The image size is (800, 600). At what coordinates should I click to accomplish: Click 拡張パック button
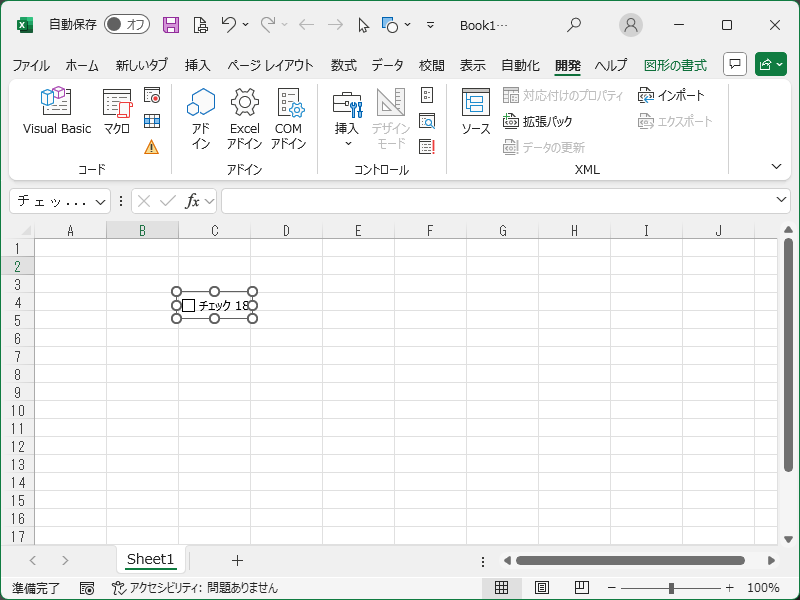coord(538,121)
